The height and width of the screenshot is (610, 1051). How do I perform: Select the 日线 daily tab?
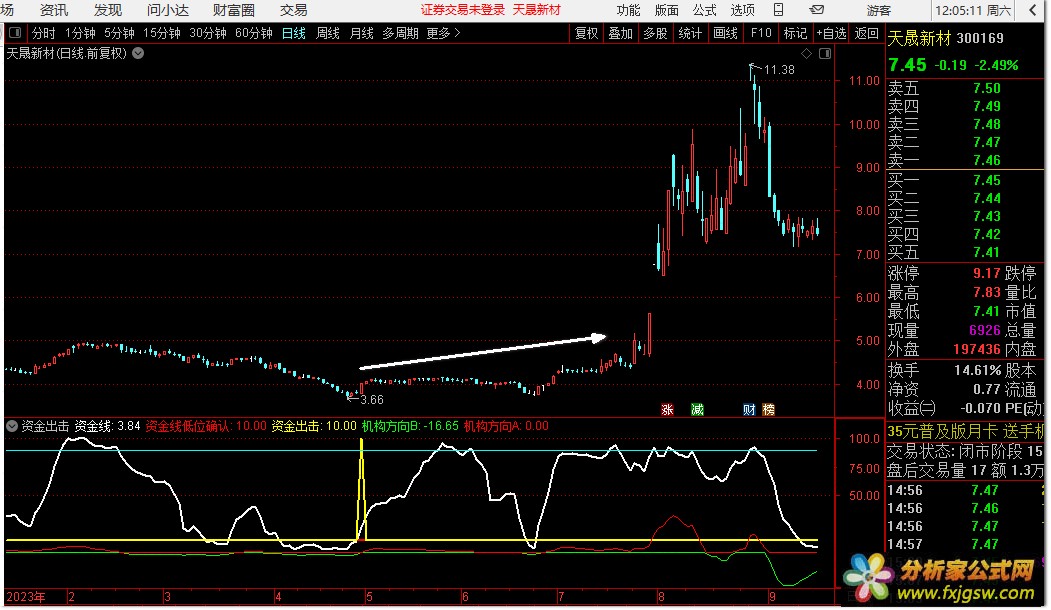[x=294, y=33]
